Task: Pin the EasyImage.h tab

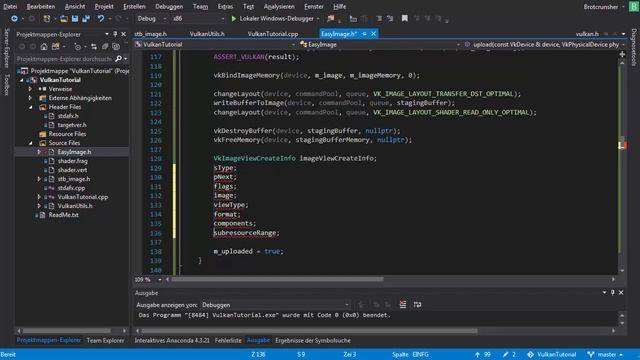Action: click(364, 34)
